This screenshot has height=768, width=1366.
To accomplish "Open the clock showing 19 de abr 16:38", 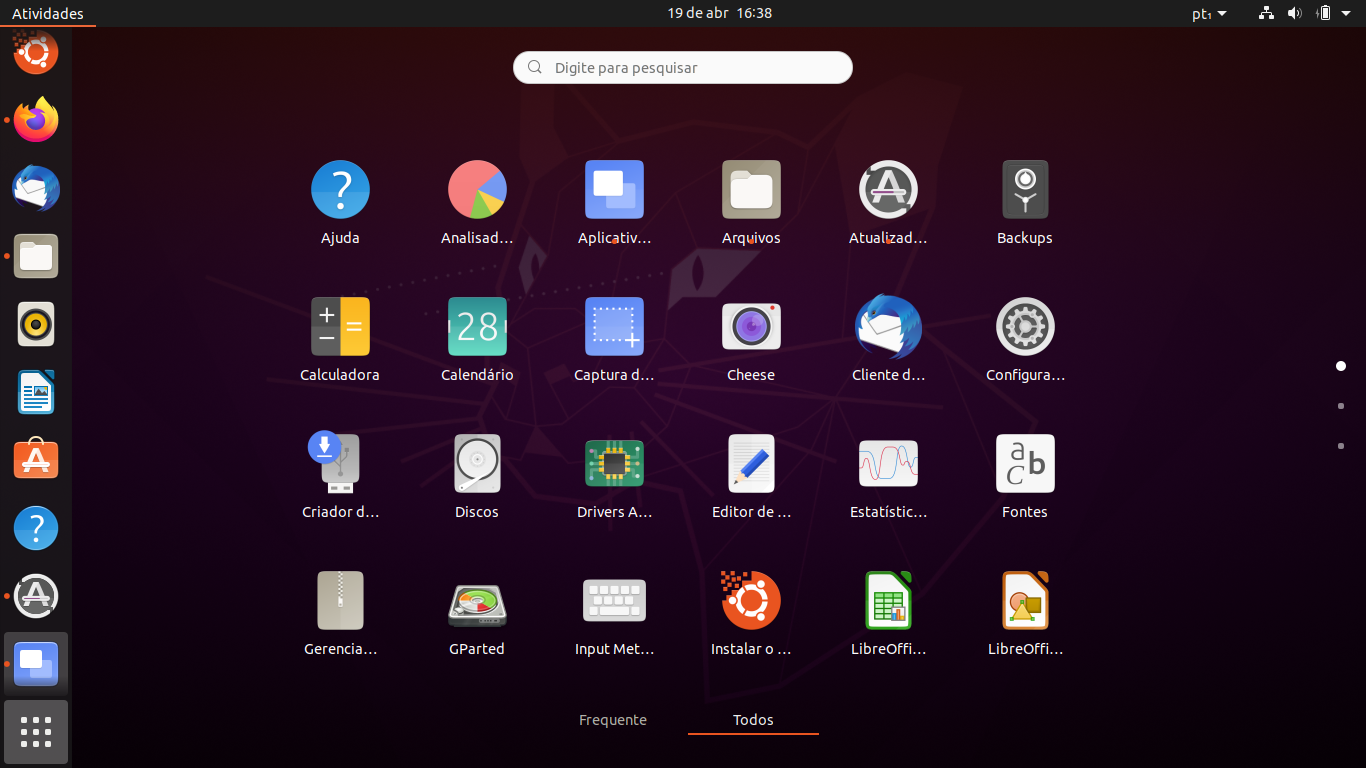I will pos(719,13).
